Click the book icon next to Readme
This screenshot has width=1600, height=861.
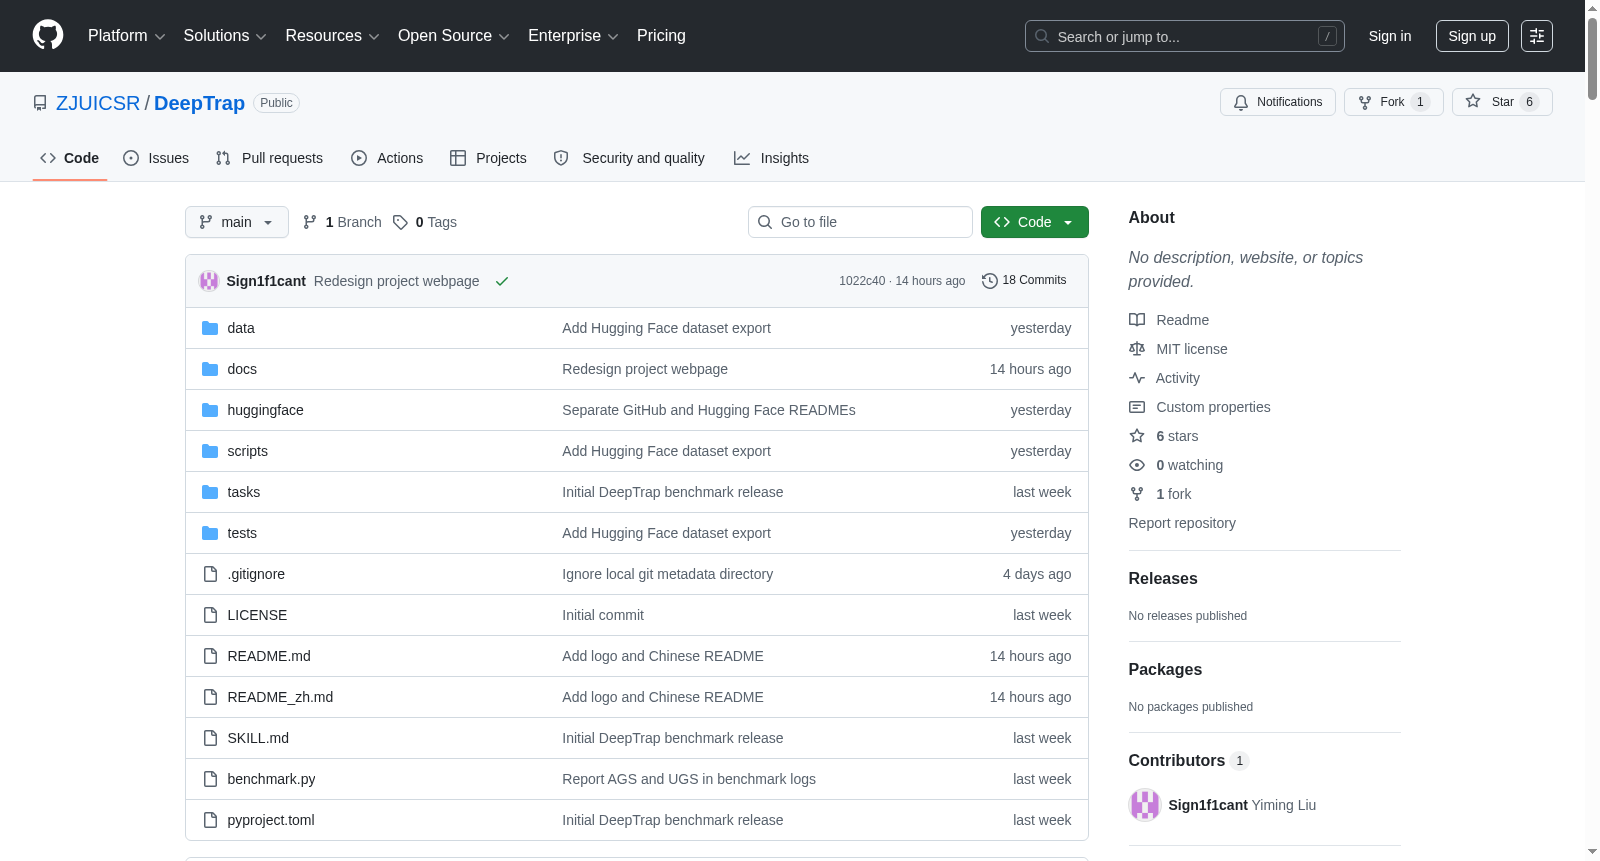(1137, 320)
